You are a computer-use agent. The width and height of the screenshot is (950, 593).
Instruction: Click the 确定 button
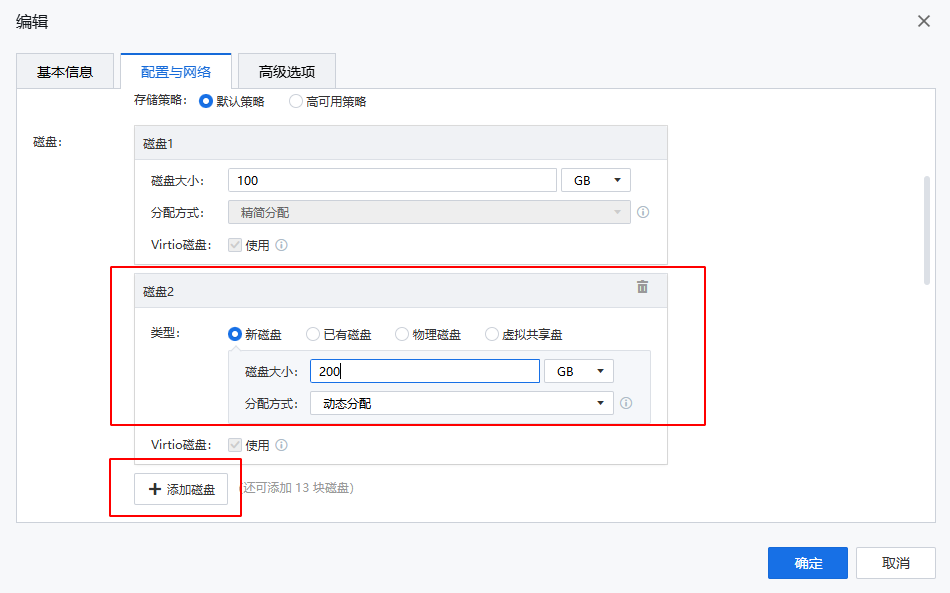click(x=807, y=563)
